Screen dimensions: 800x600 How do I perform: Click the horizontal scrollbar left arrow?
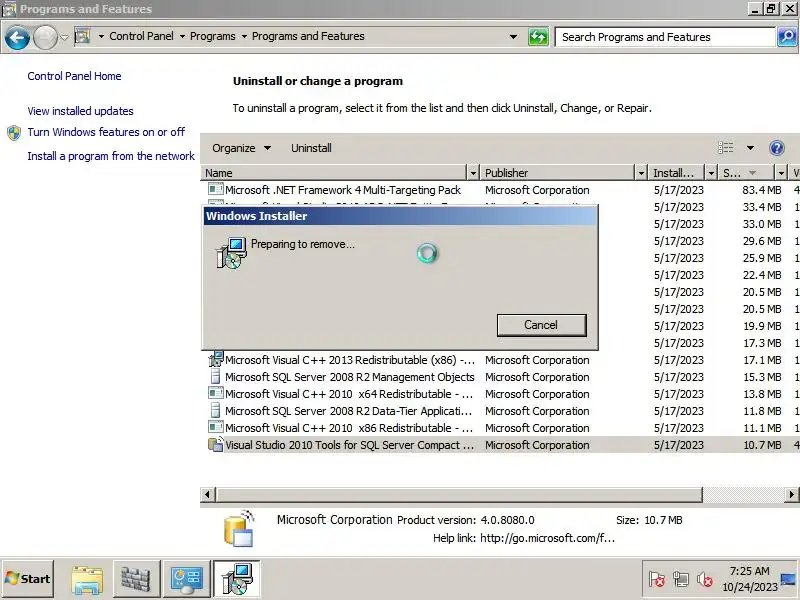[x=207, y=494]
